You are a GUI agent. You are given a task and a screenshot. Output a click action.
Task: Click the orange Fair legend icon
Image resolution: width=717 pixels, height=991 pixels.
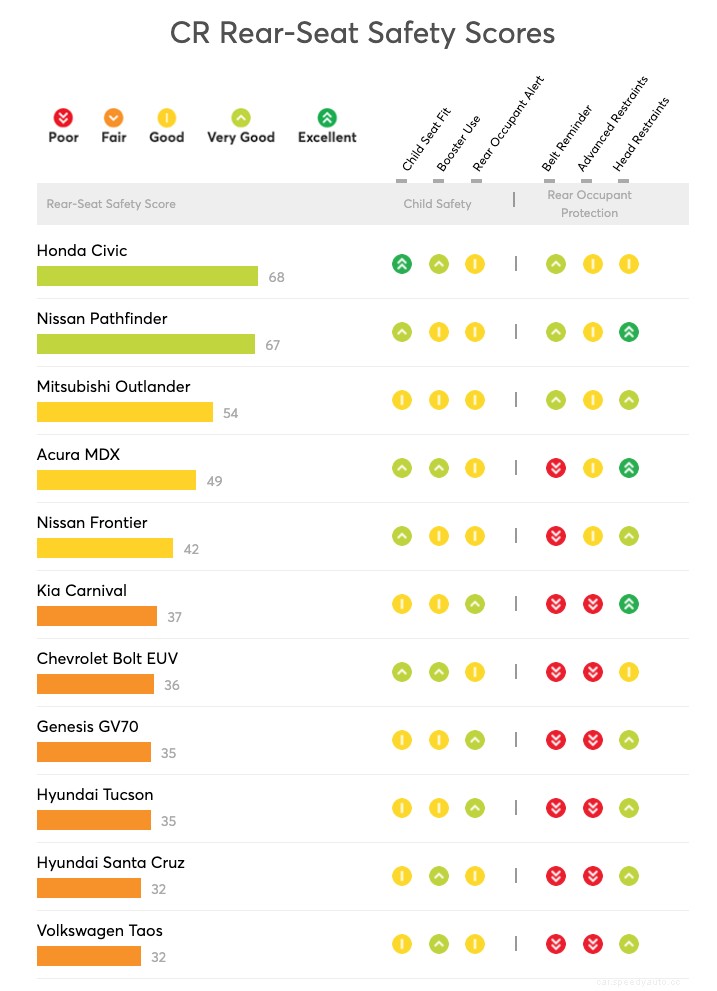click(114, 118)
